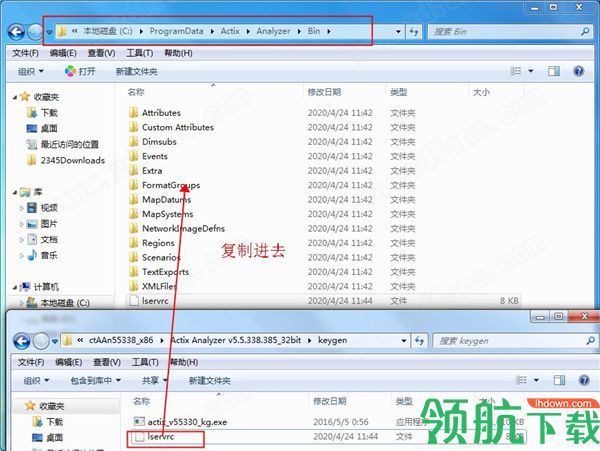
Task: Click Analyzer in Bin breadcrumb path
Action: coord(273,31)
